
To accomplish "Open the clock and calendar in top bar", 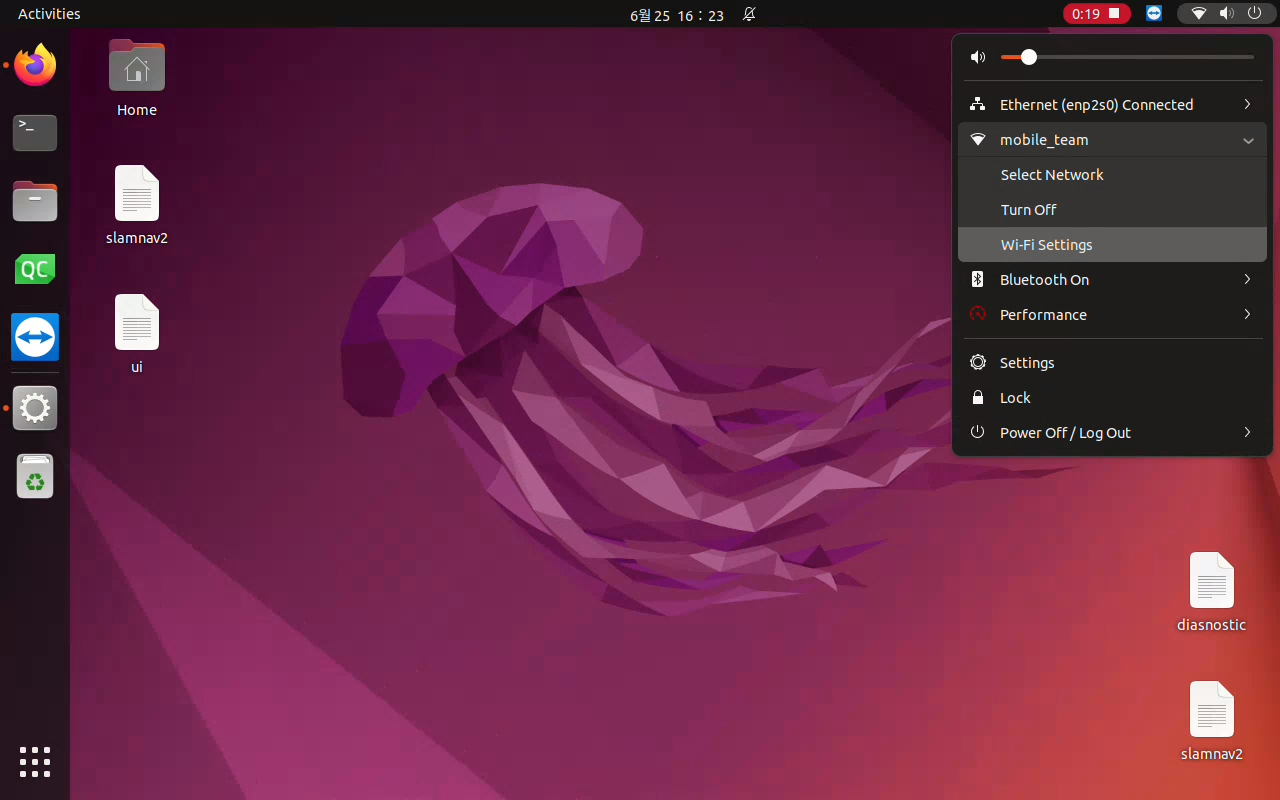I will 677,15.
